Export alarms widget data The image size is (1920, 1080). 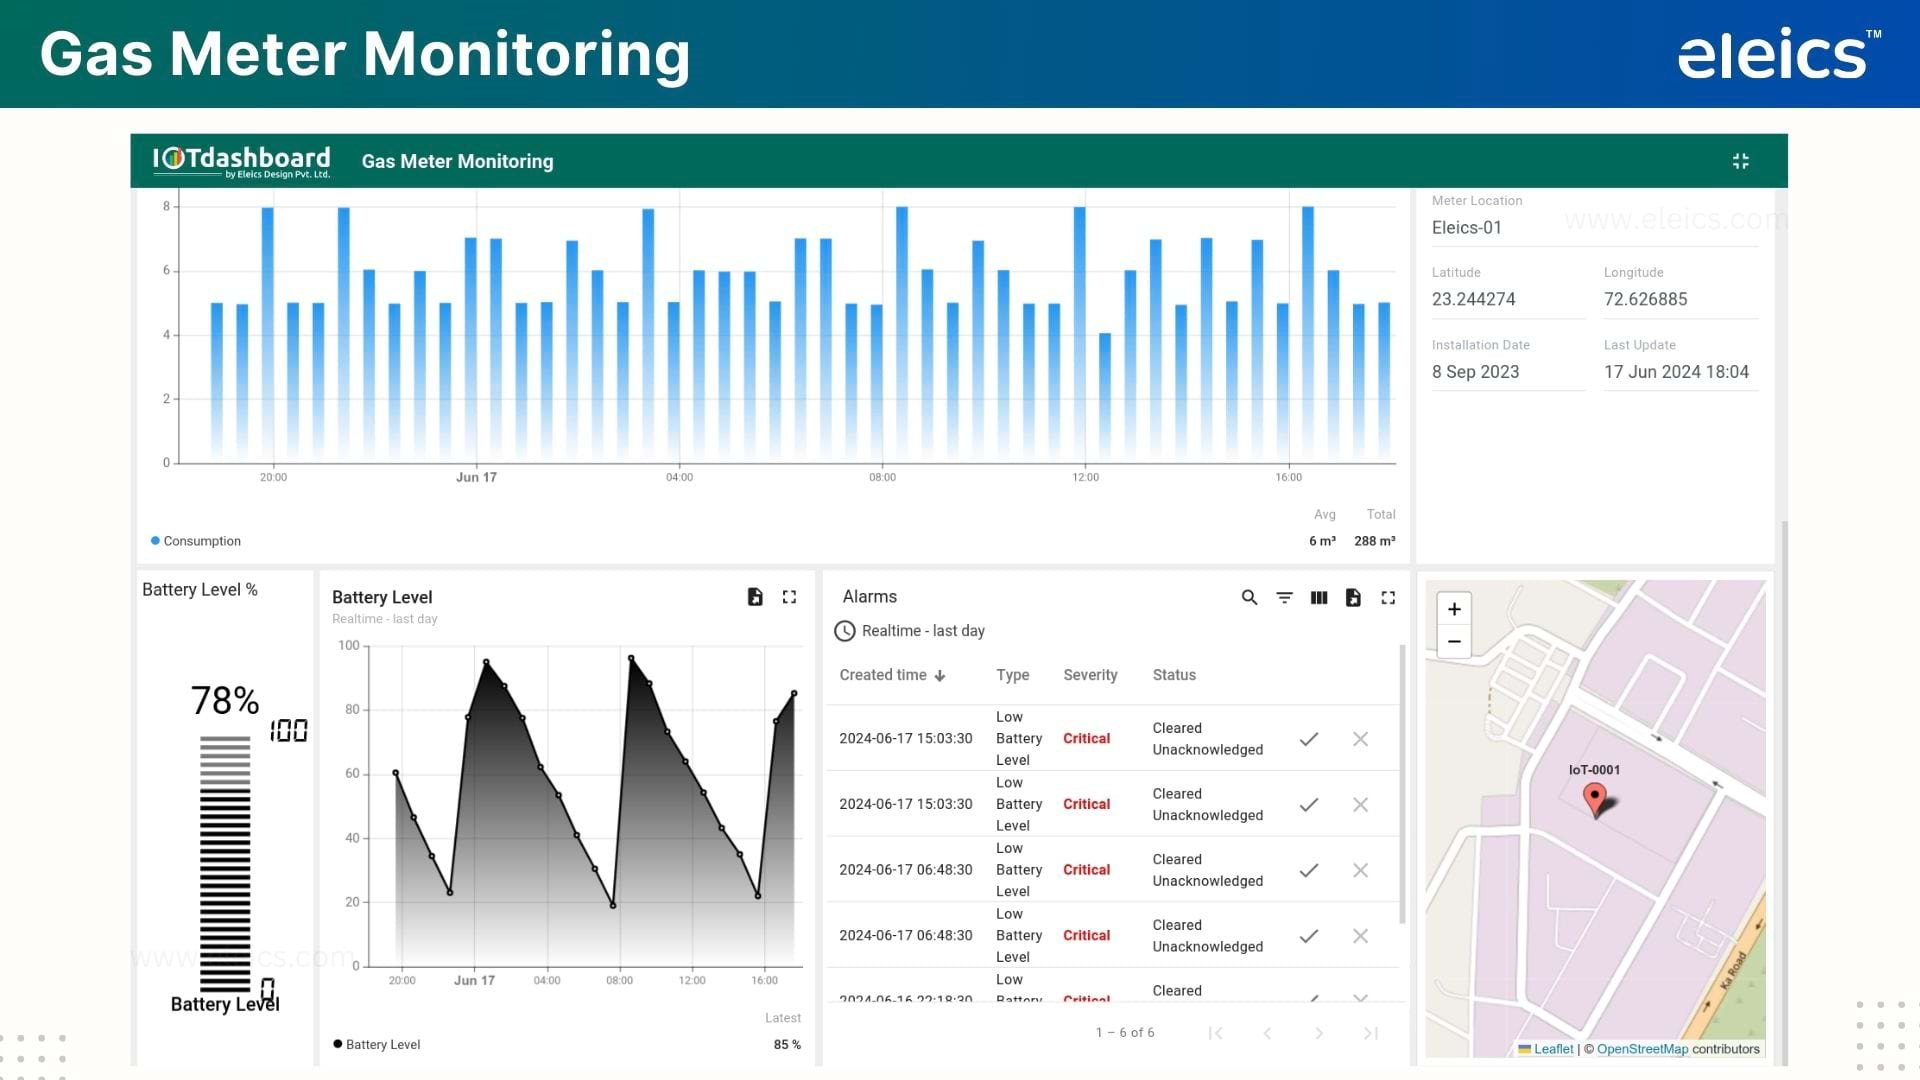click(1353, 597)
